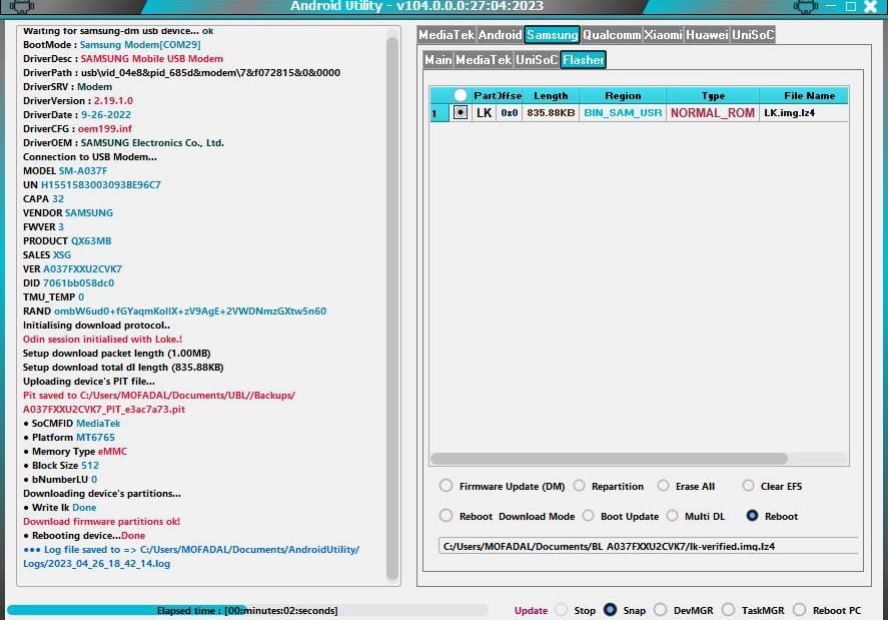This screenshot has height=620, width=888.
Task: Click the BIN_SAM_USR region cell
Action: coord(623,113)
